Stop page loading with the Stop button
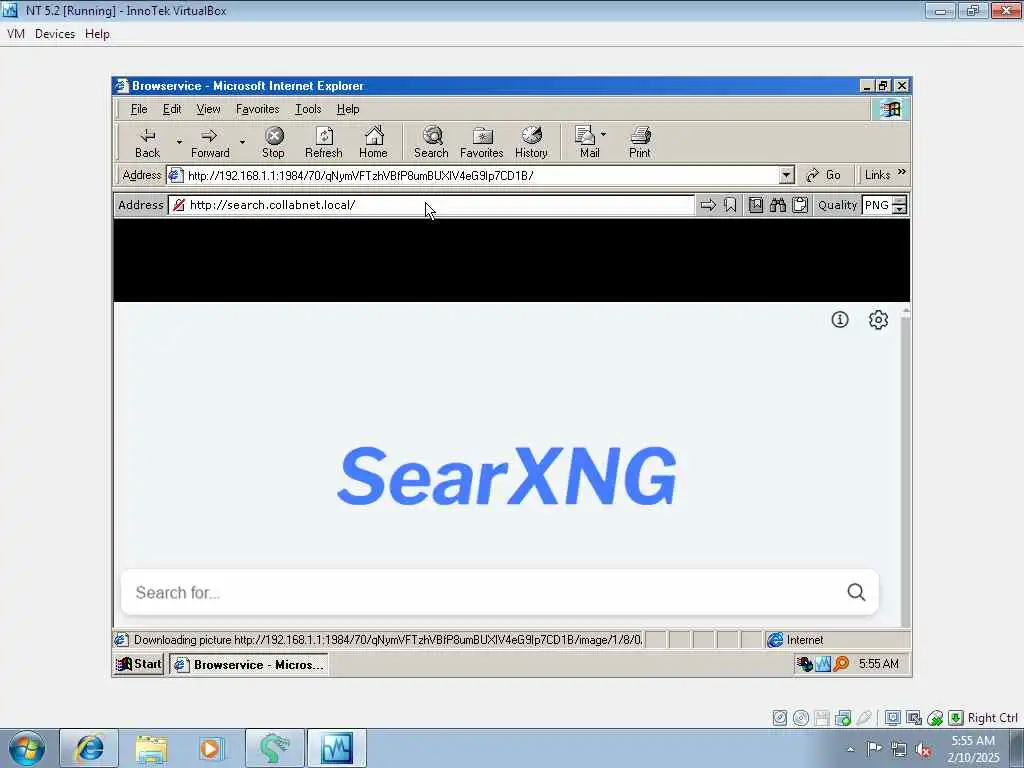Image resolution: width=1024 pixels, height=768 pixels. pos(274,143)
